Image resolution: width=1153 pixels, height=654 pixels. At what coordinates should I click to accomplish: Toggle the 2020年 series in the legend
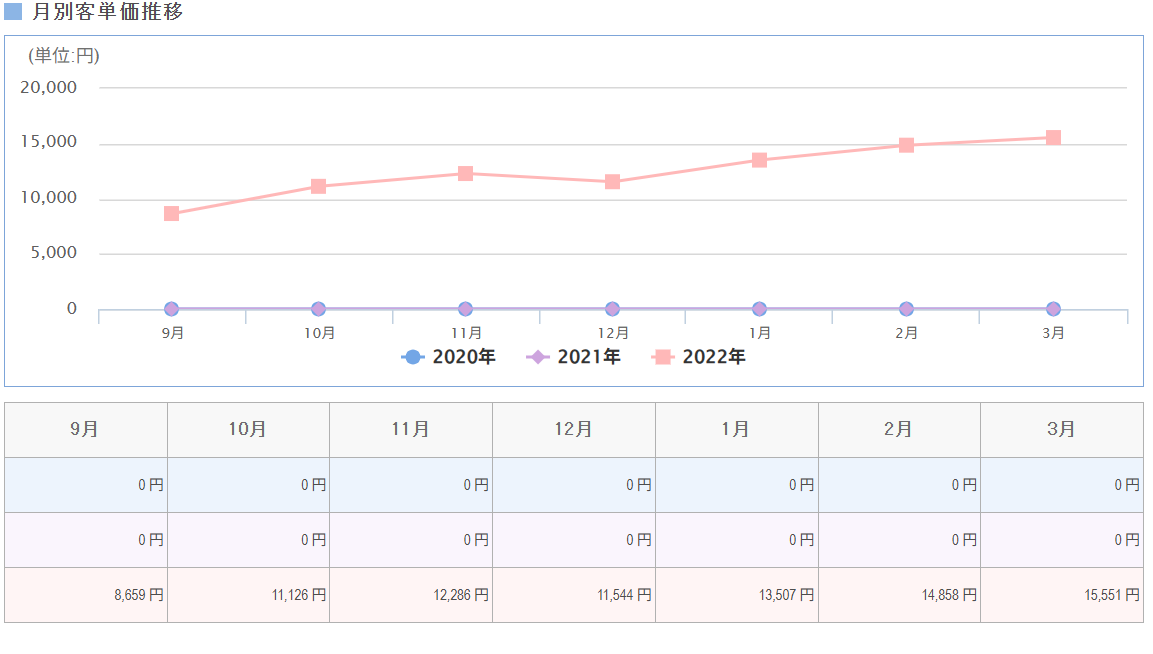[448, 357]
